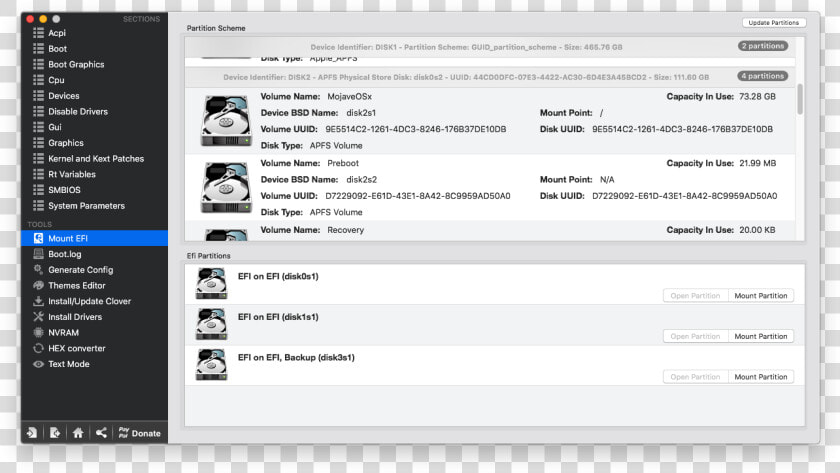840x473 pixels.
Task: Click capacity value 73.28 GB
Action: click(758, 96)
